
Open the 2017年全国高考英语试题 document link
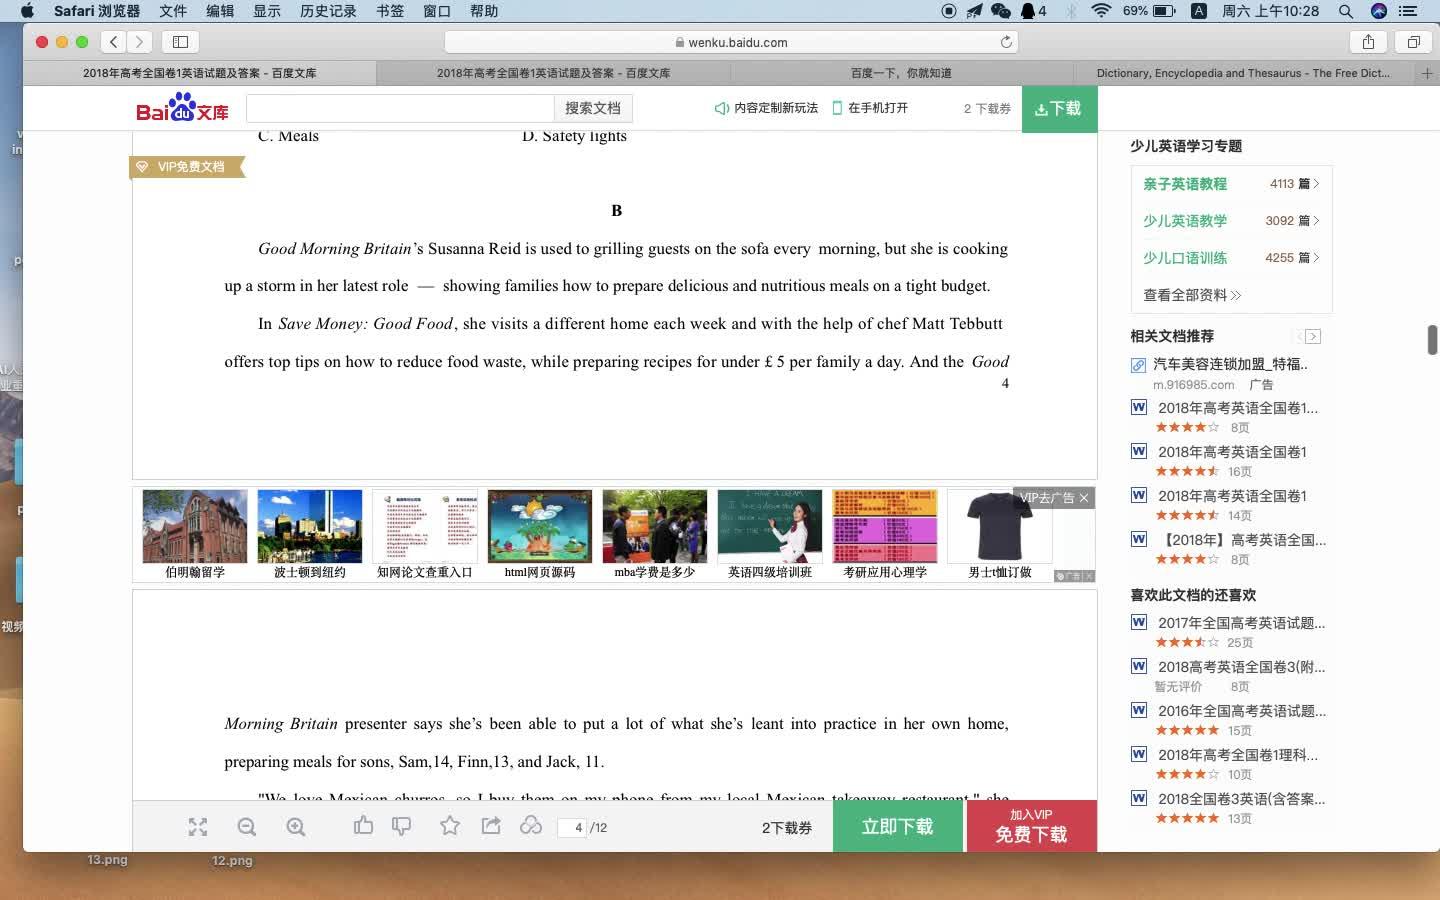coord(1241,623)
